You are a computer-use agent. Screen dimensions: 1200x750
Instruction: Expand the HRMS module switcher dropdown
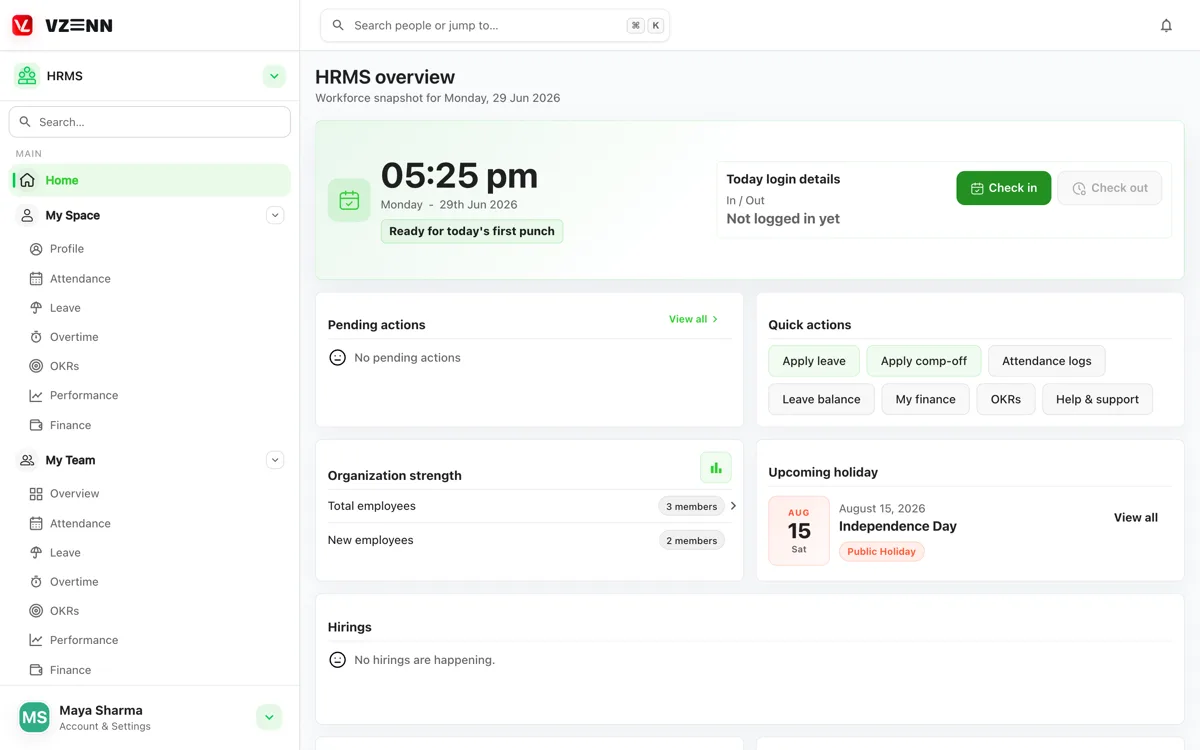(274, 76)
